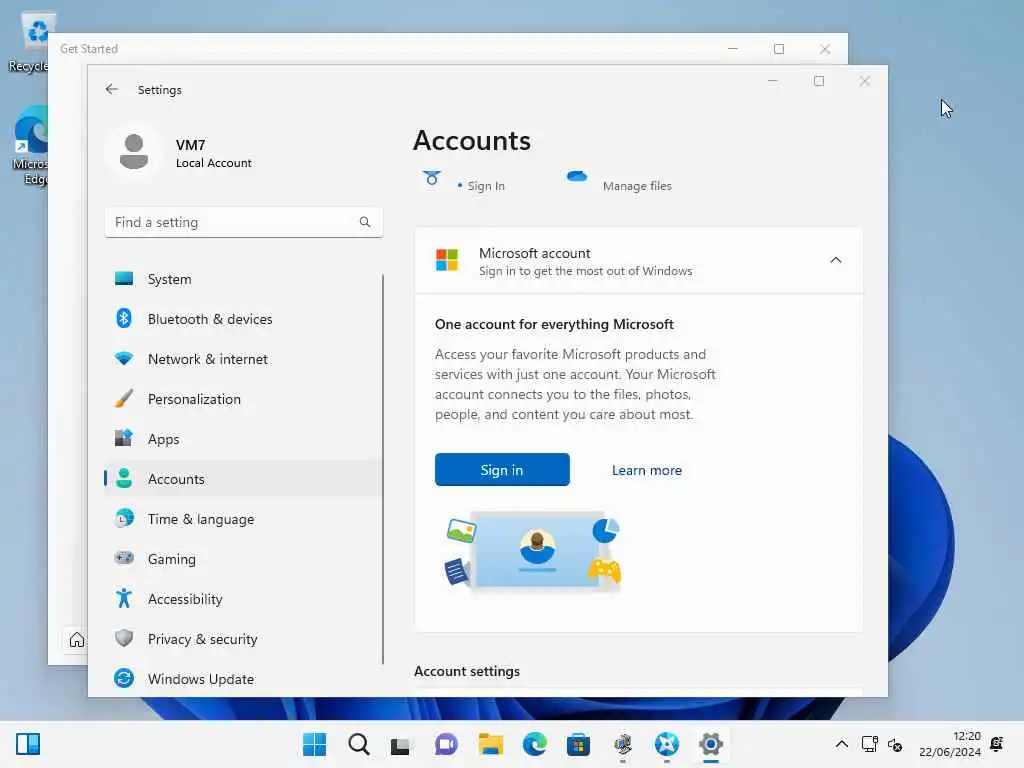This screenshot has height=768, width=1024.
Task: Open Privacy & security settings
Action: [x=243, y=639]
